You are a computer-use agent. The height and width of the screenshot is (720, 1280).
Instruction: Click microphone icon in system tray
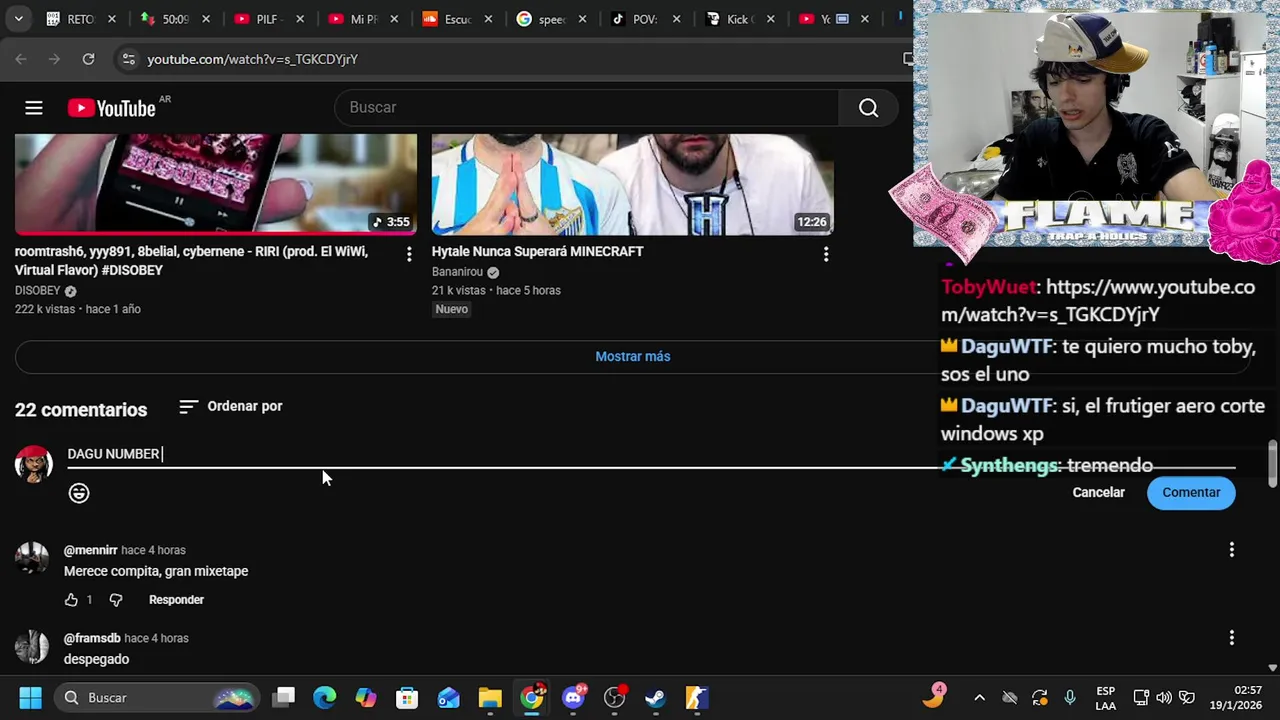click(1069, 698)
